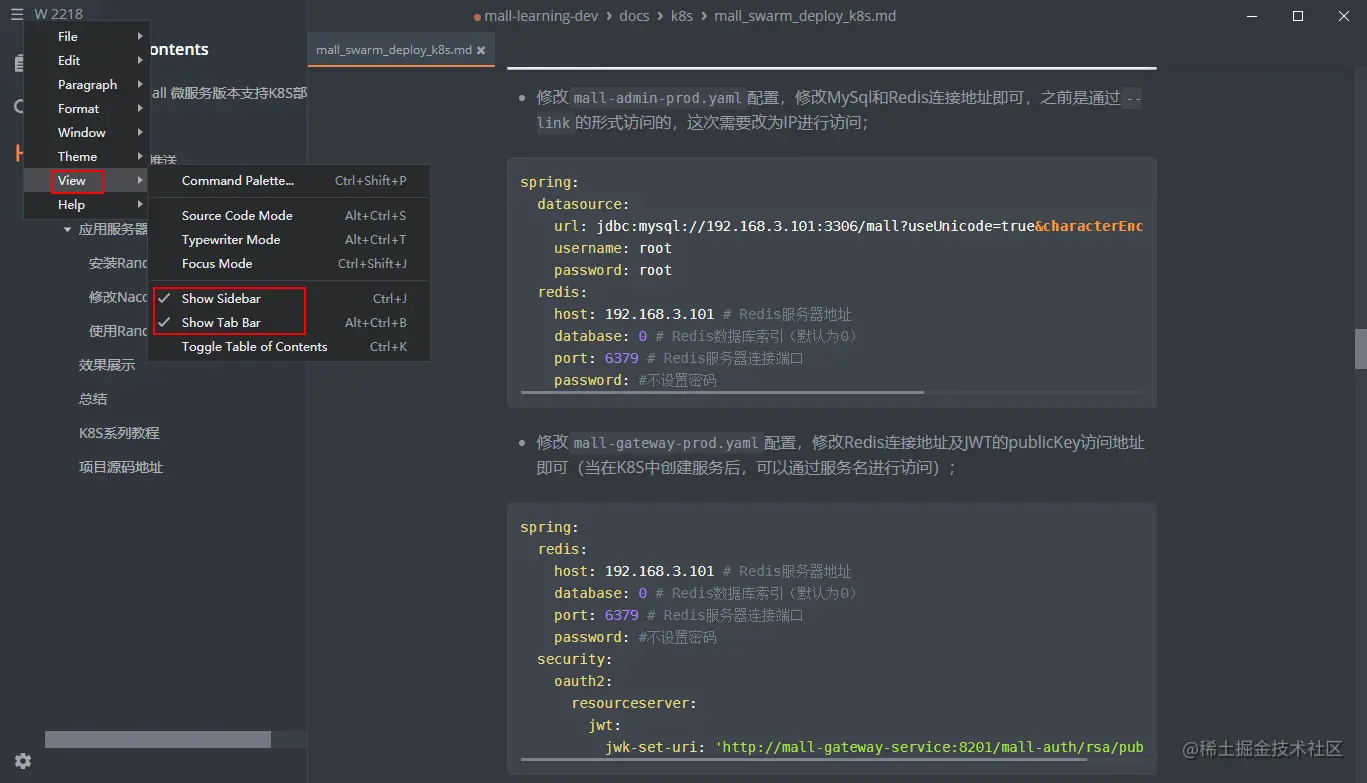This screenshot has width=1367, height=783.
Task: Click the mall-gateway-prod.yaml inline code
Action: (666, 443)
